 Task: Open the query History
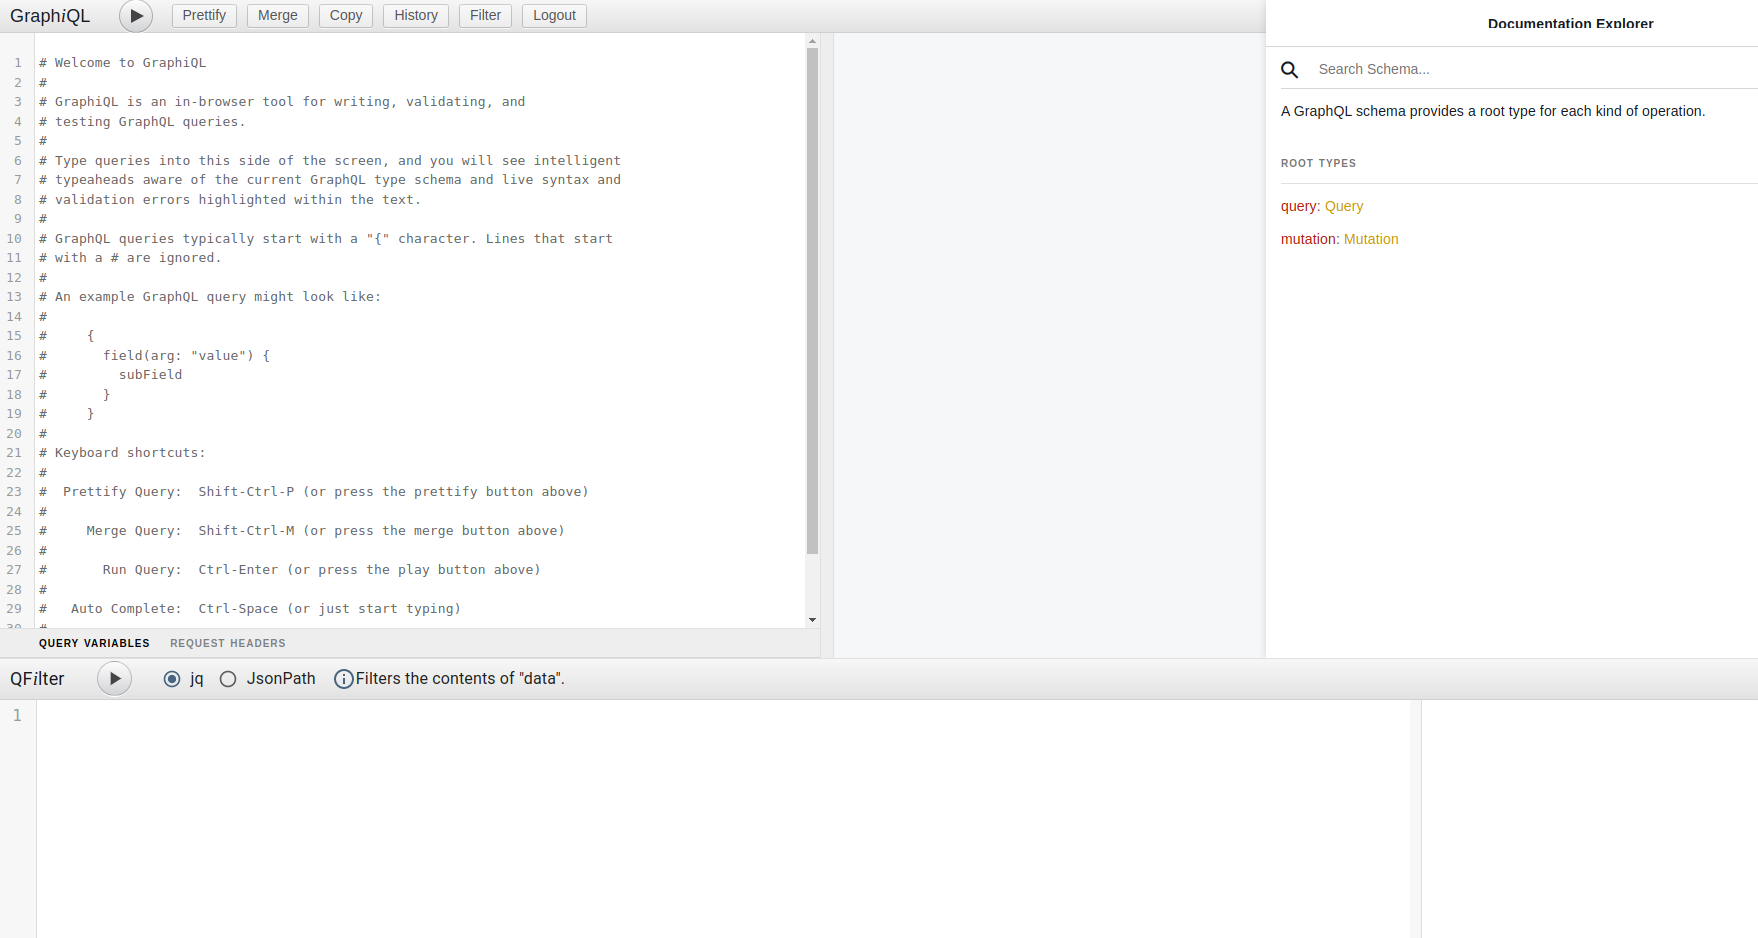[x=415, y=15]
